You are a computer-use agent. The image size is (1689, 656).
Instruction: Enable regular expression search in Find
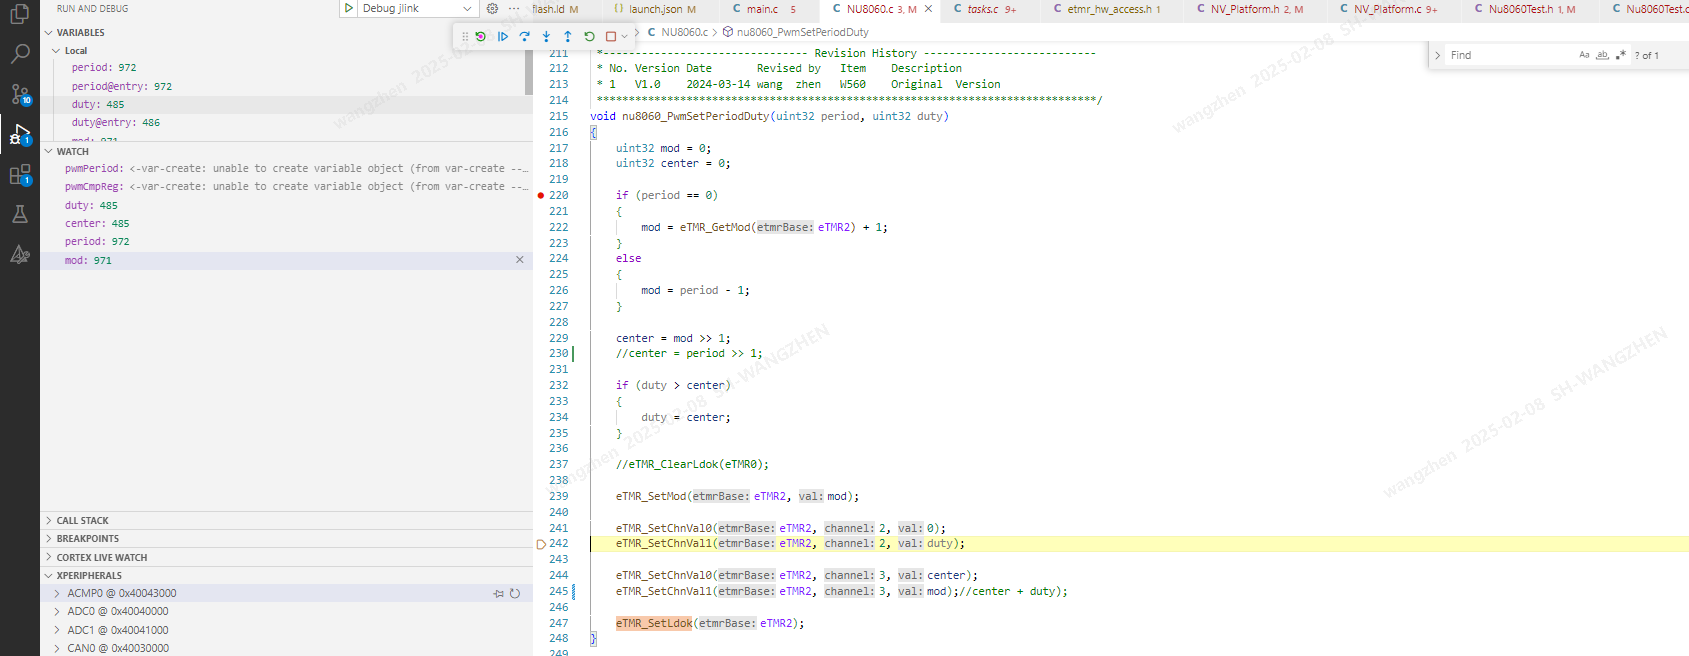click(1620, 55)
